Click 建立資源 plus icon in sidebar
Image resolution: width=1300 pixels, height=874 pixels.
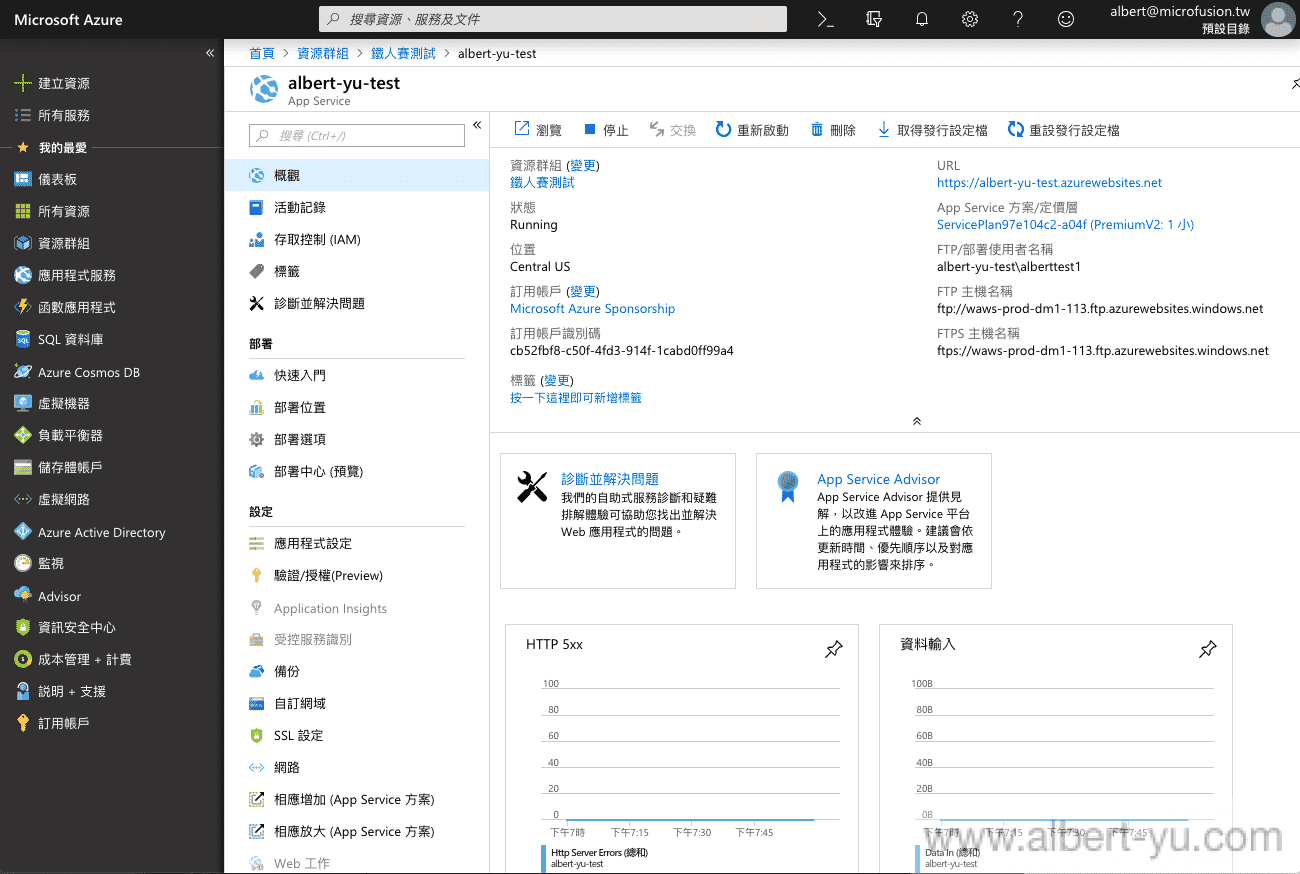coord(23,83)
